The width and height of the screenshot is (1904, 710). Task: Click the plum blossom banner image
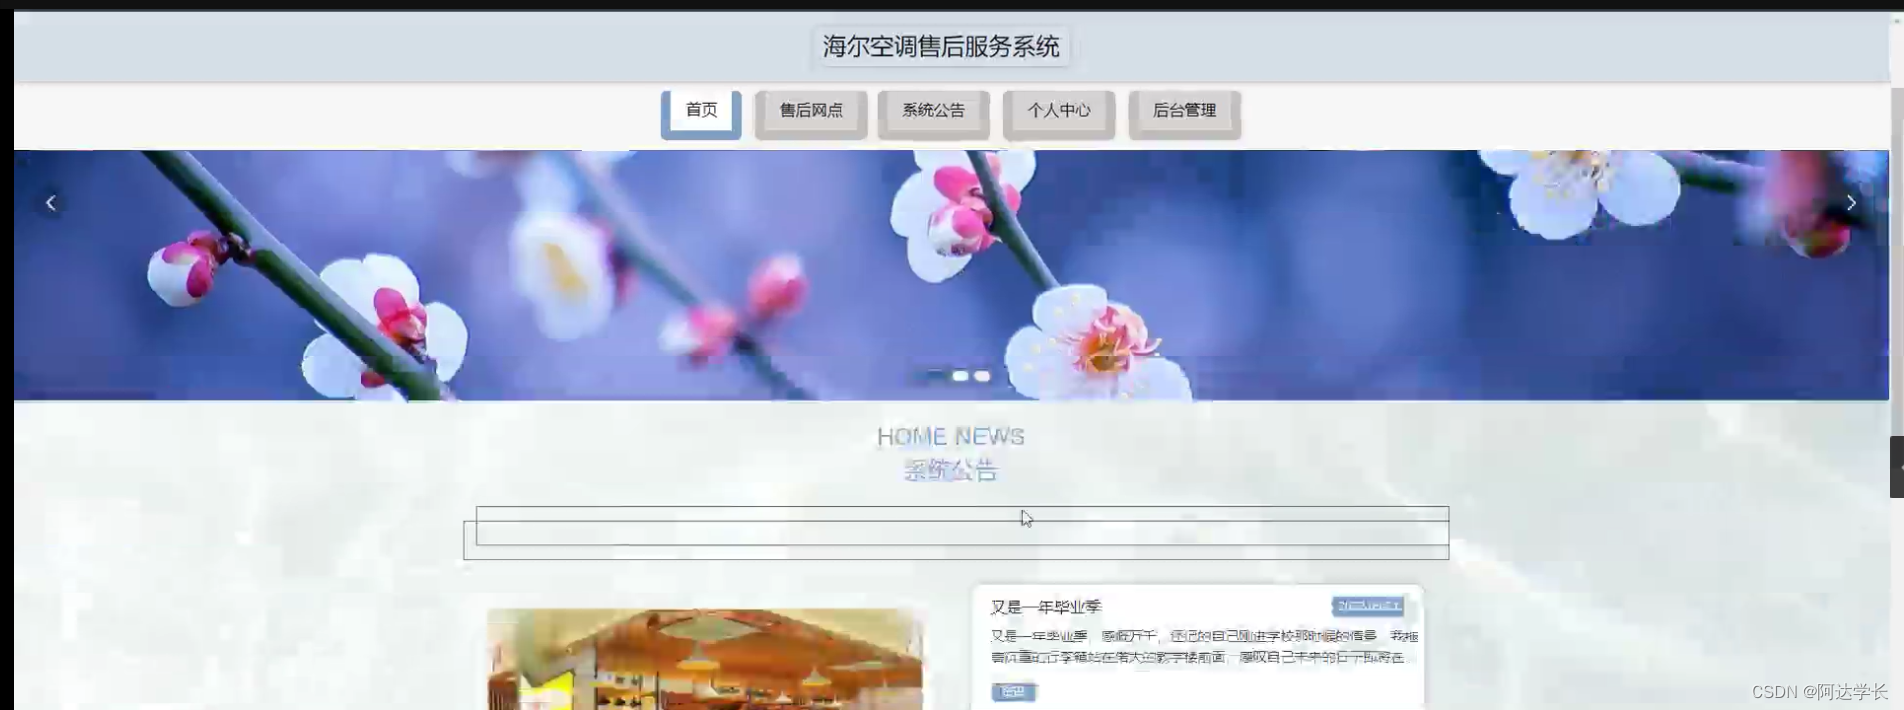[x=951, y=275]
